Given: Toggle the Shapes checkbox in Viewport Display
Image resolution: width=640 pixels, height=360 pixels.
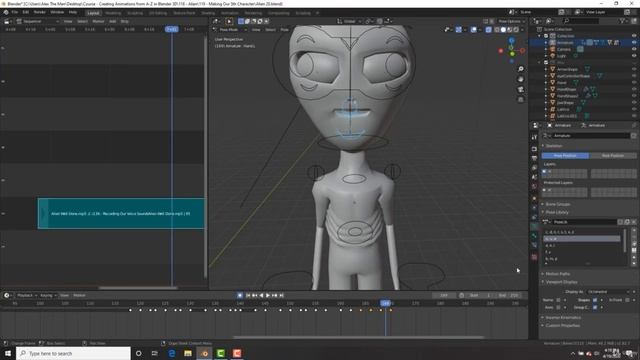Looking at the screenshot, I should point(595,300).
